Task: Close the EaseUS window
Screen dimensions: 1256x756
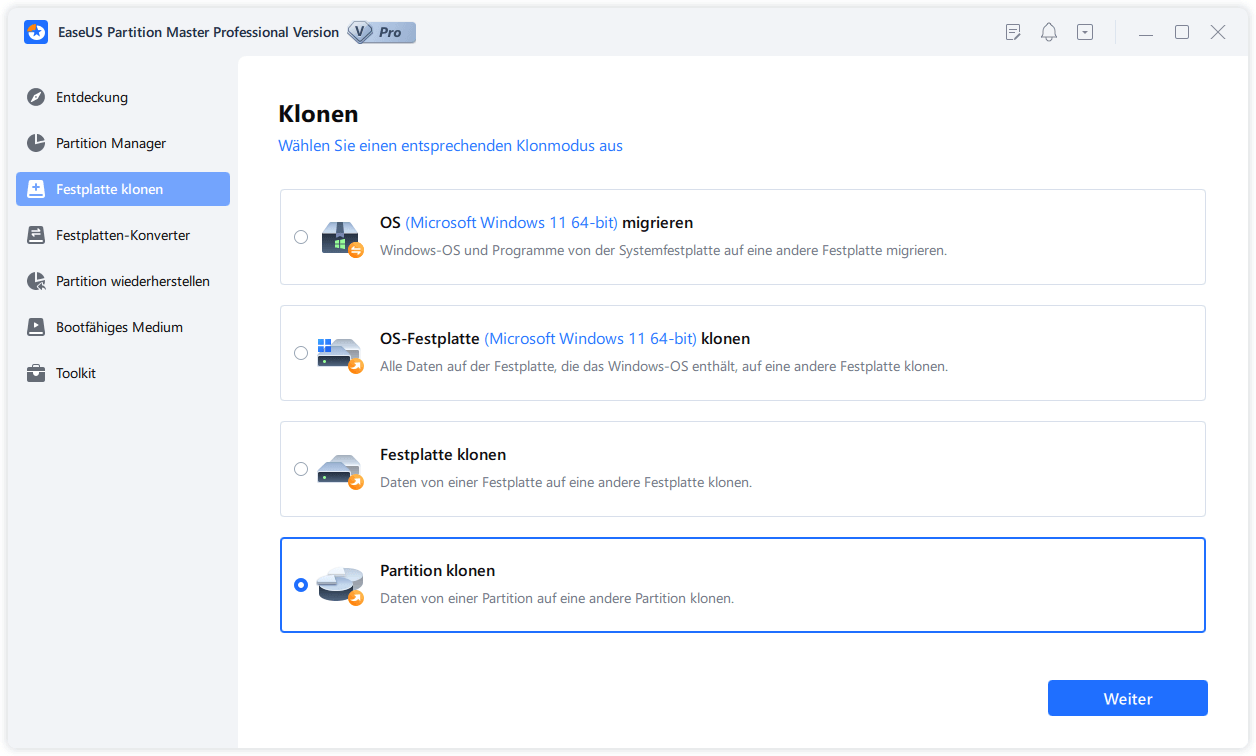Action: coord(1218,32)
